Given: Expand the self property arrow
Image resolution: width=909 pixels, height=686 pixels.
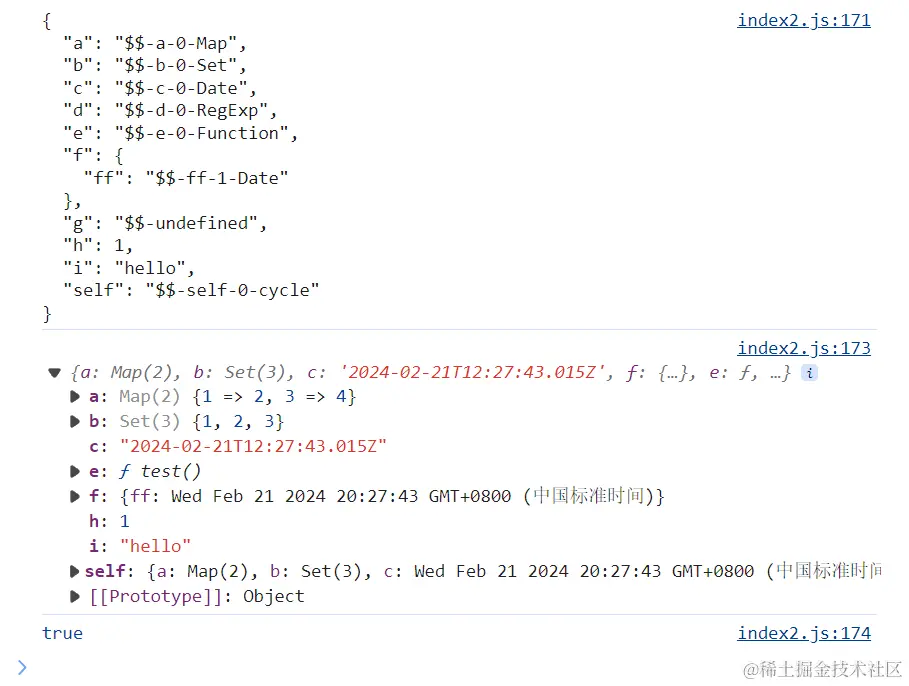Looking at the screenshot, I should (x=74, y=572).
